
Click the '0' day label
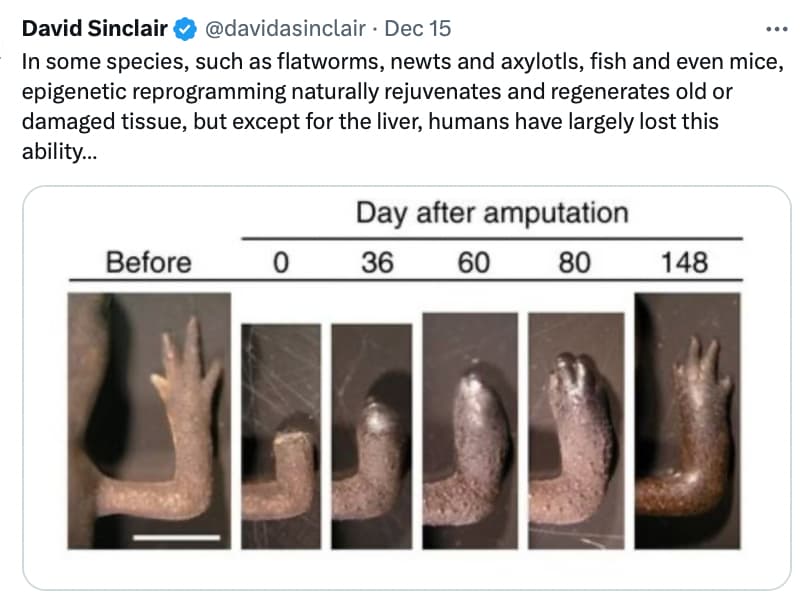(x=281, y=262)
